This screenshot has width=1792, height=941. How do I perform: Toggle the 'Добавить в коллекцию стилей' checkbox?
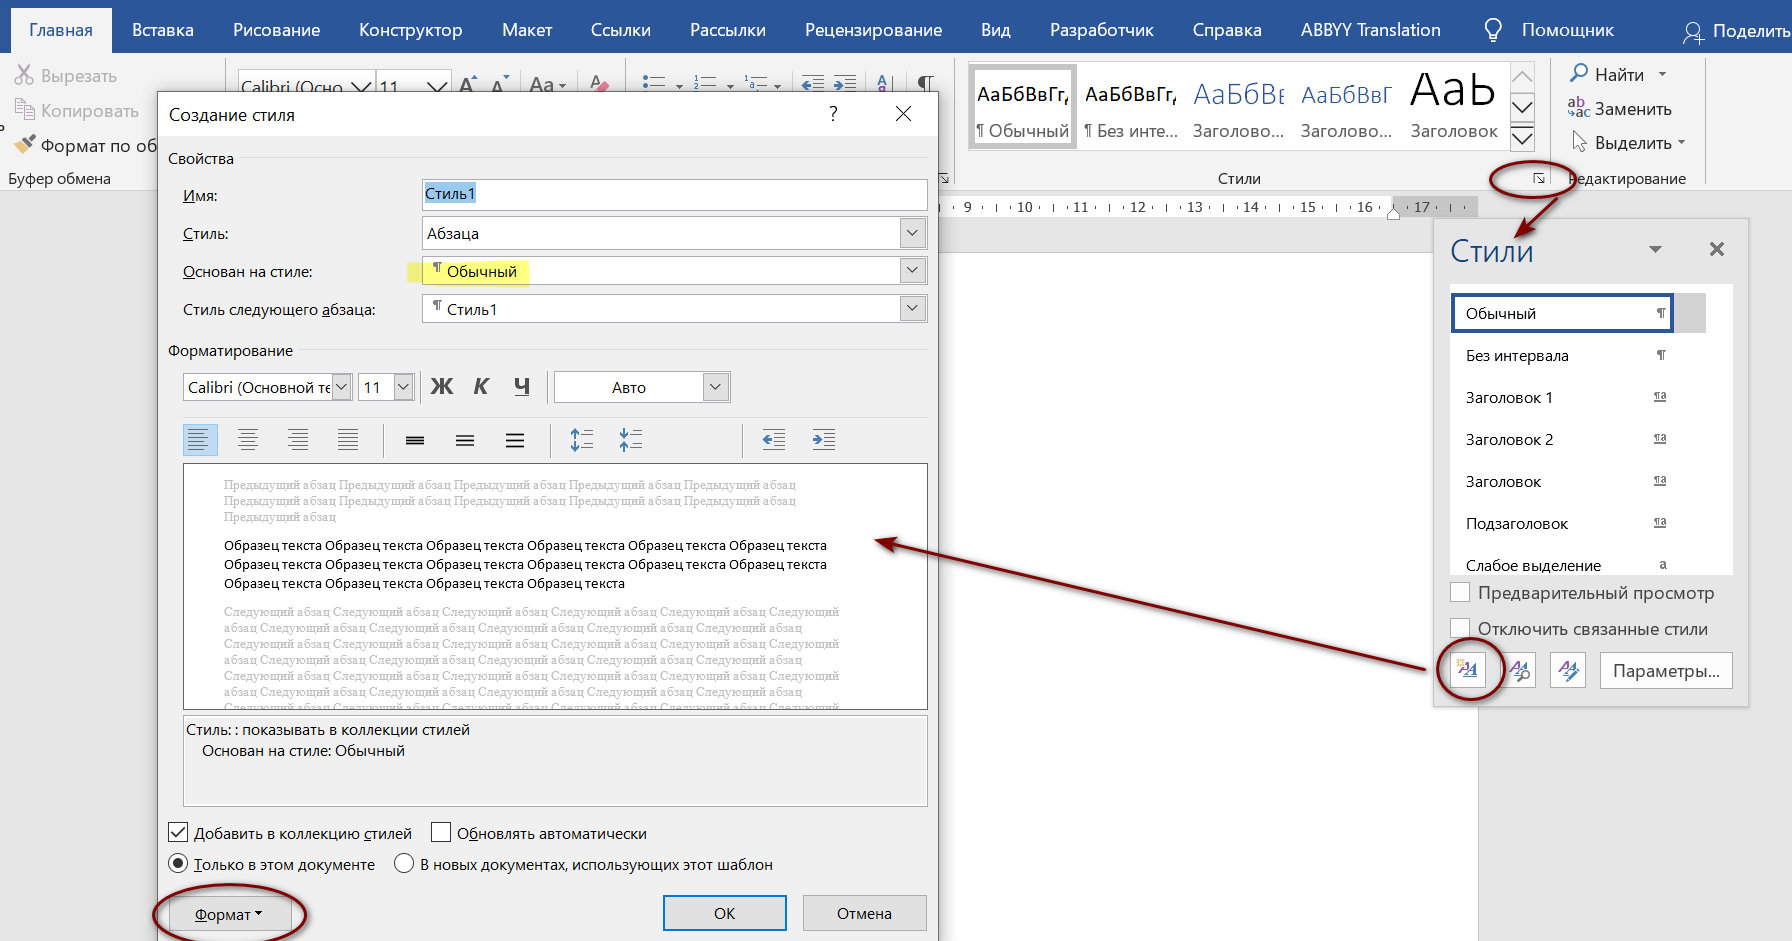tap(179, 833)
